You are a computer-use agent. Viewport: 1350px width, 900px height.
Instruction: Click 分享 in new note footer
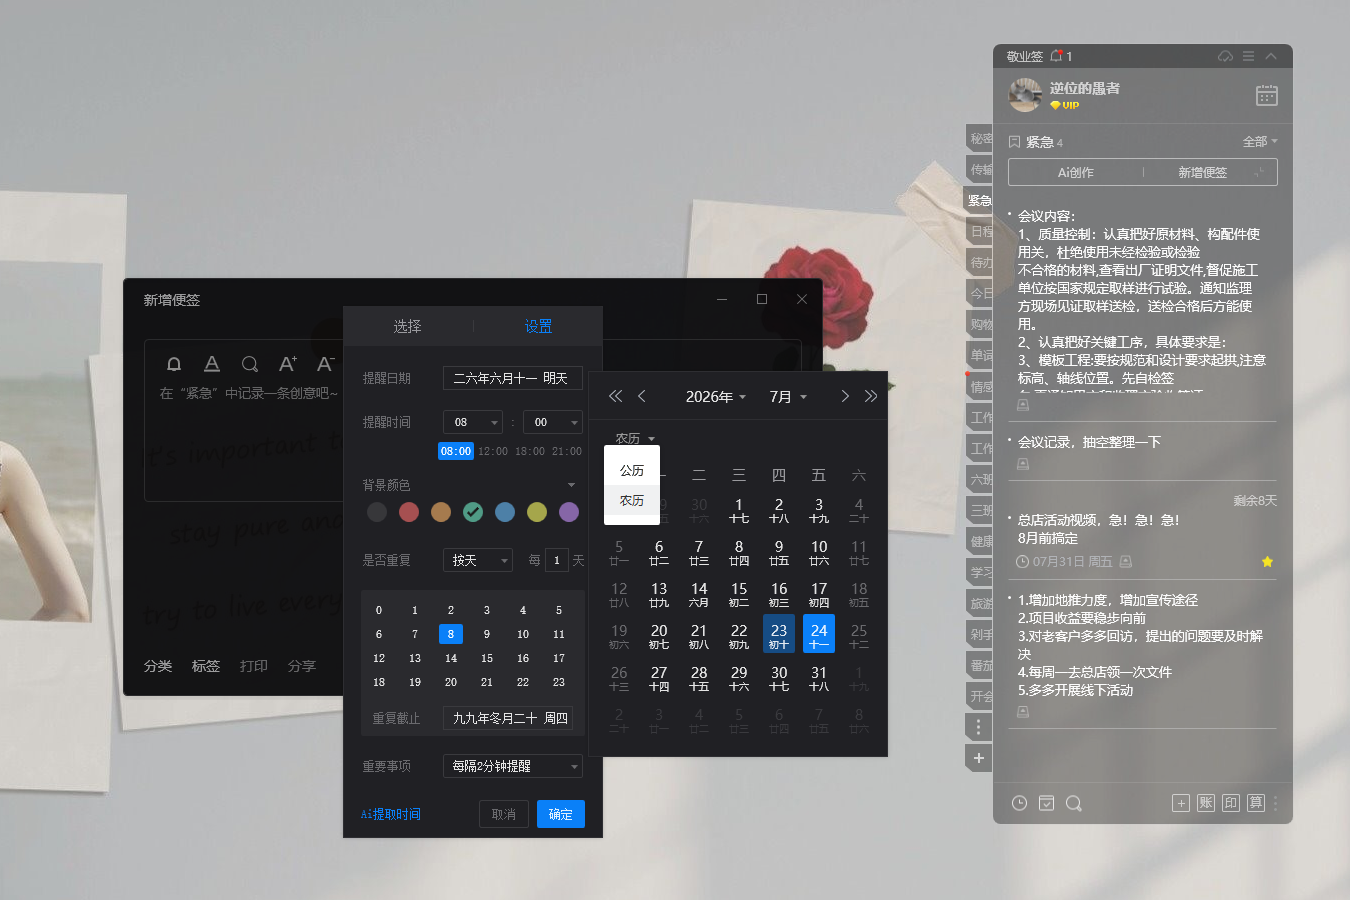tap(302, 666)
